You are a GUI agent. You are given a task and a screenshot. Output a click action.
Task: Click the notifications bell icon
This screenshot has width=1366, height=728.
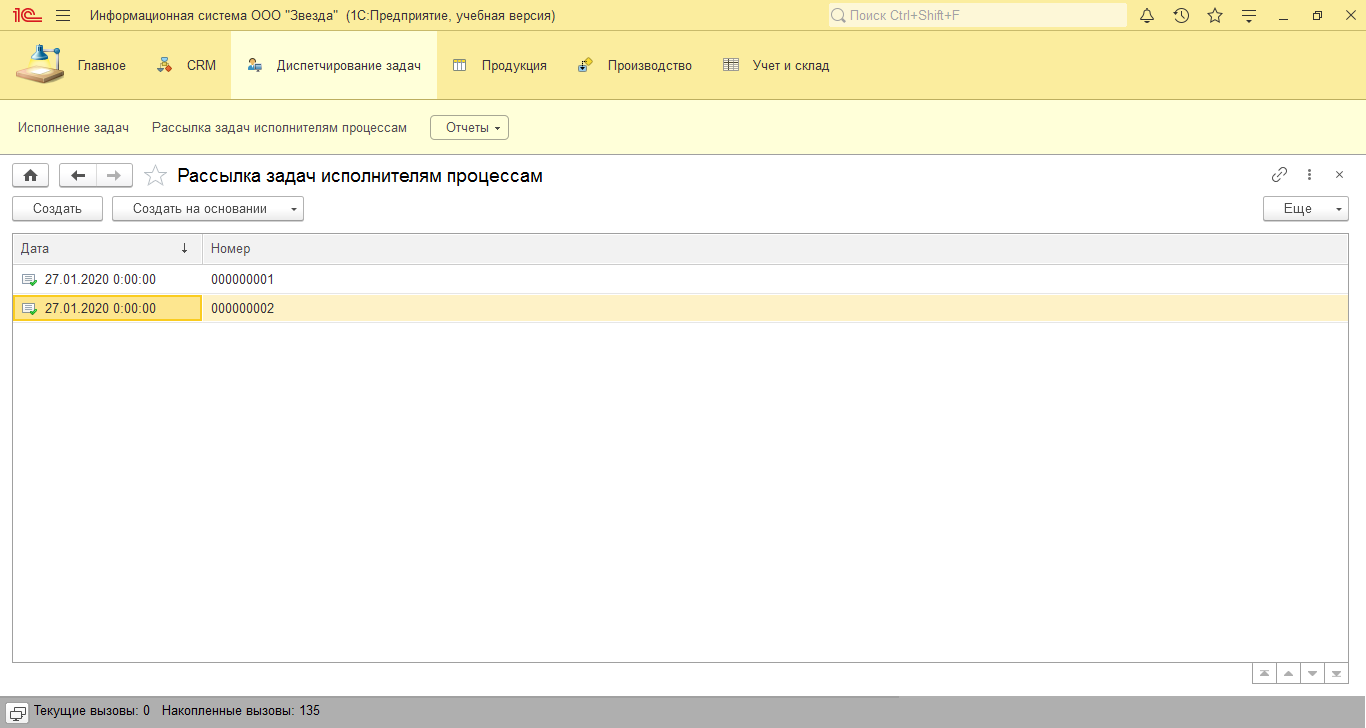point(1147,16)
